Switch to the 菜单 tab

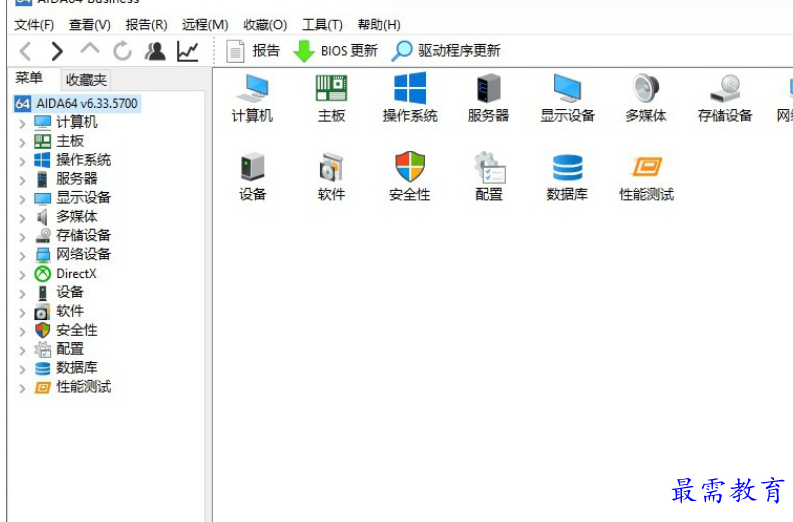click(x=29, y=78)
